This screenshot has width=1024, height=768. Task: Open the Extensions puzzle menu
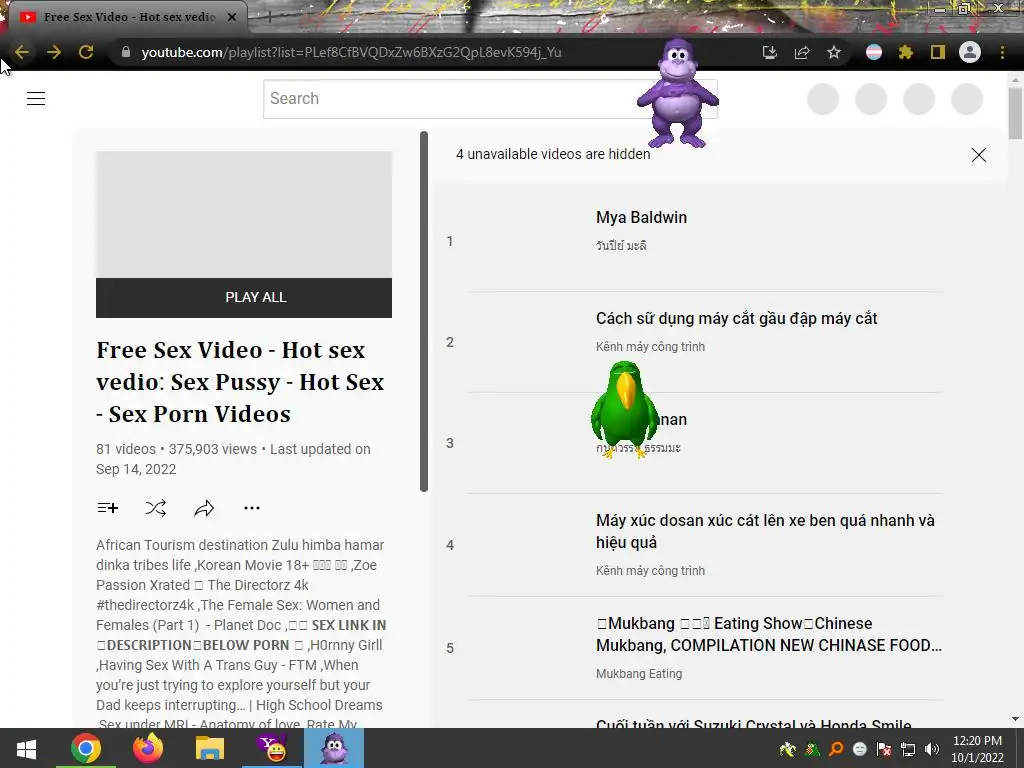[x=906, y=52]
